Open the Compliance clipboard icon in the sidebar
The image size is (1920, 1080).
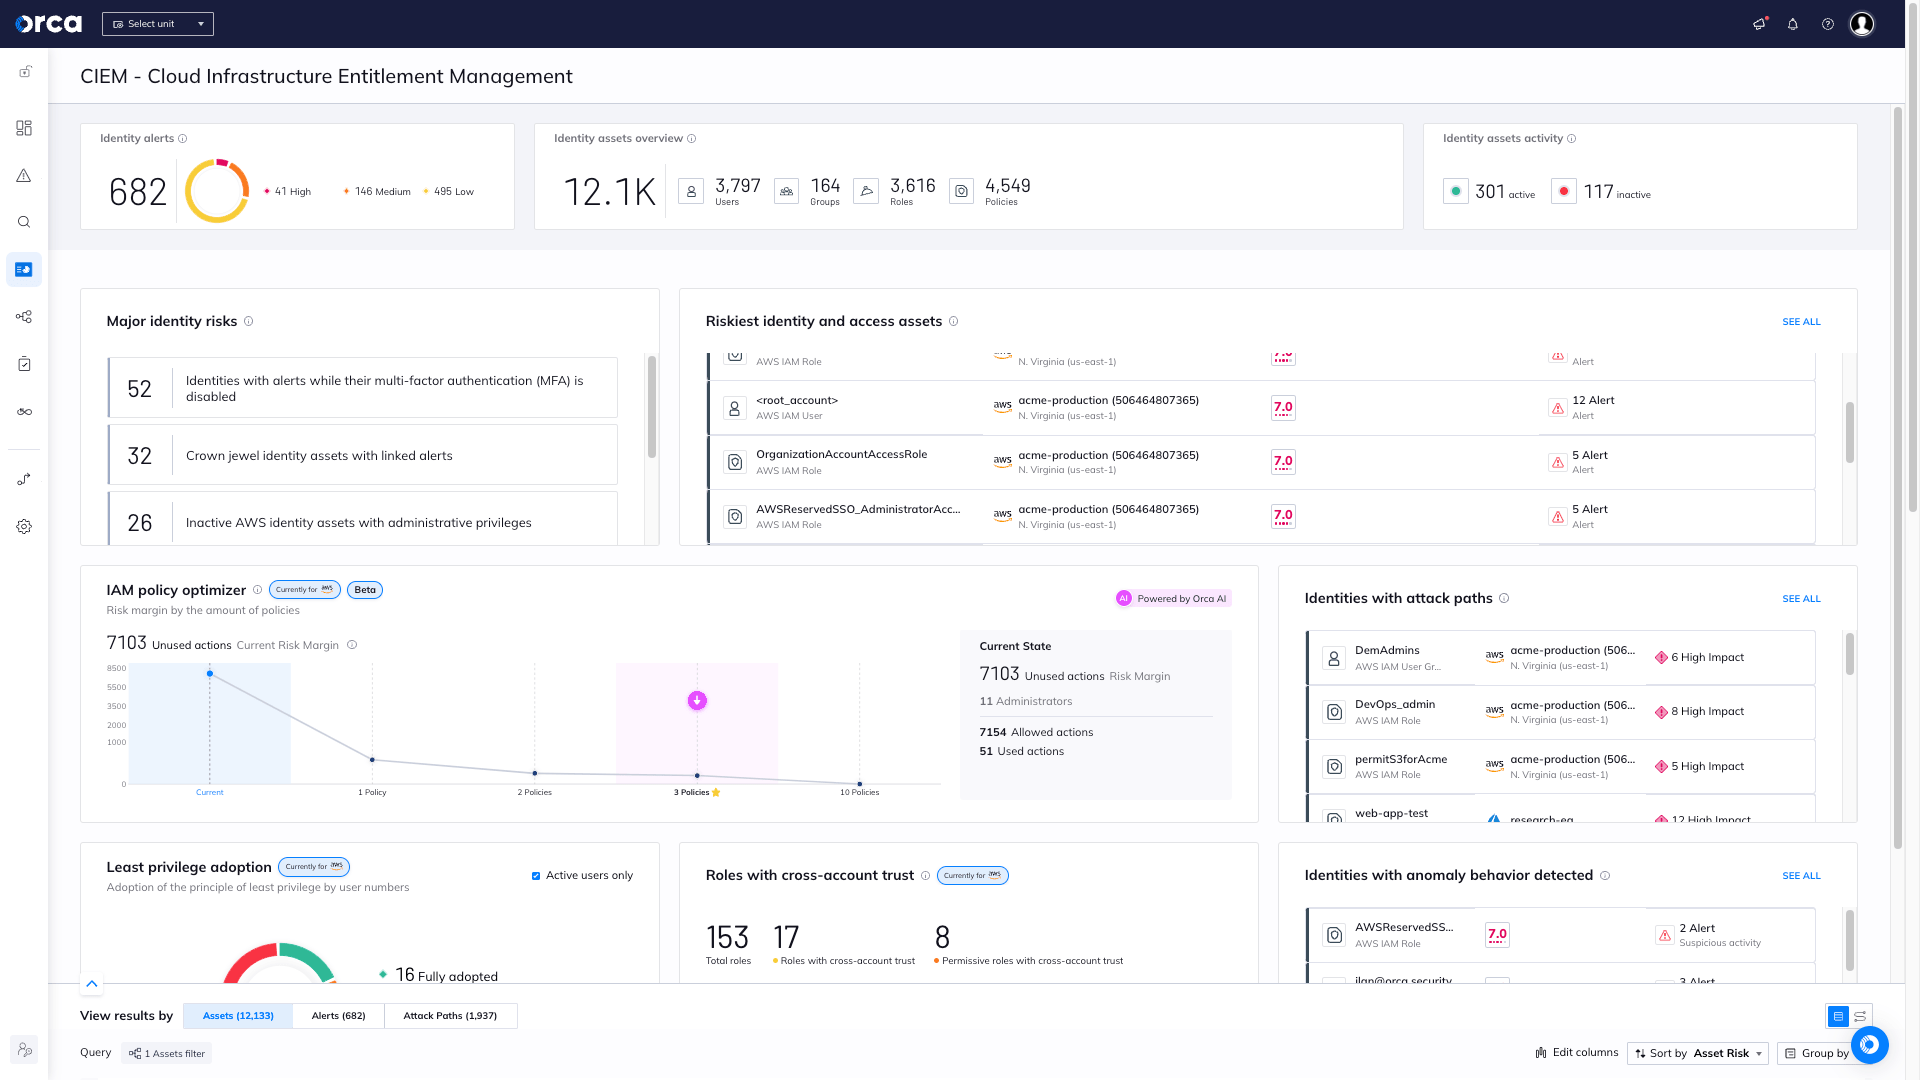click(24, 364)
